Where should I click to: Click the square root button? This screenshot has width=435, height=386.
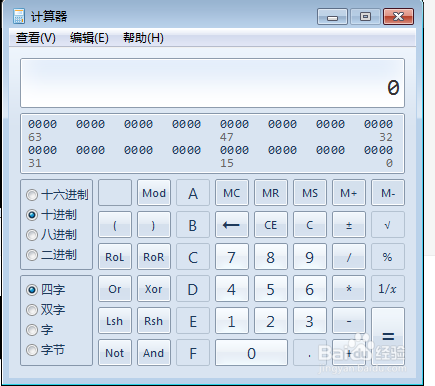tap(388, 225)
